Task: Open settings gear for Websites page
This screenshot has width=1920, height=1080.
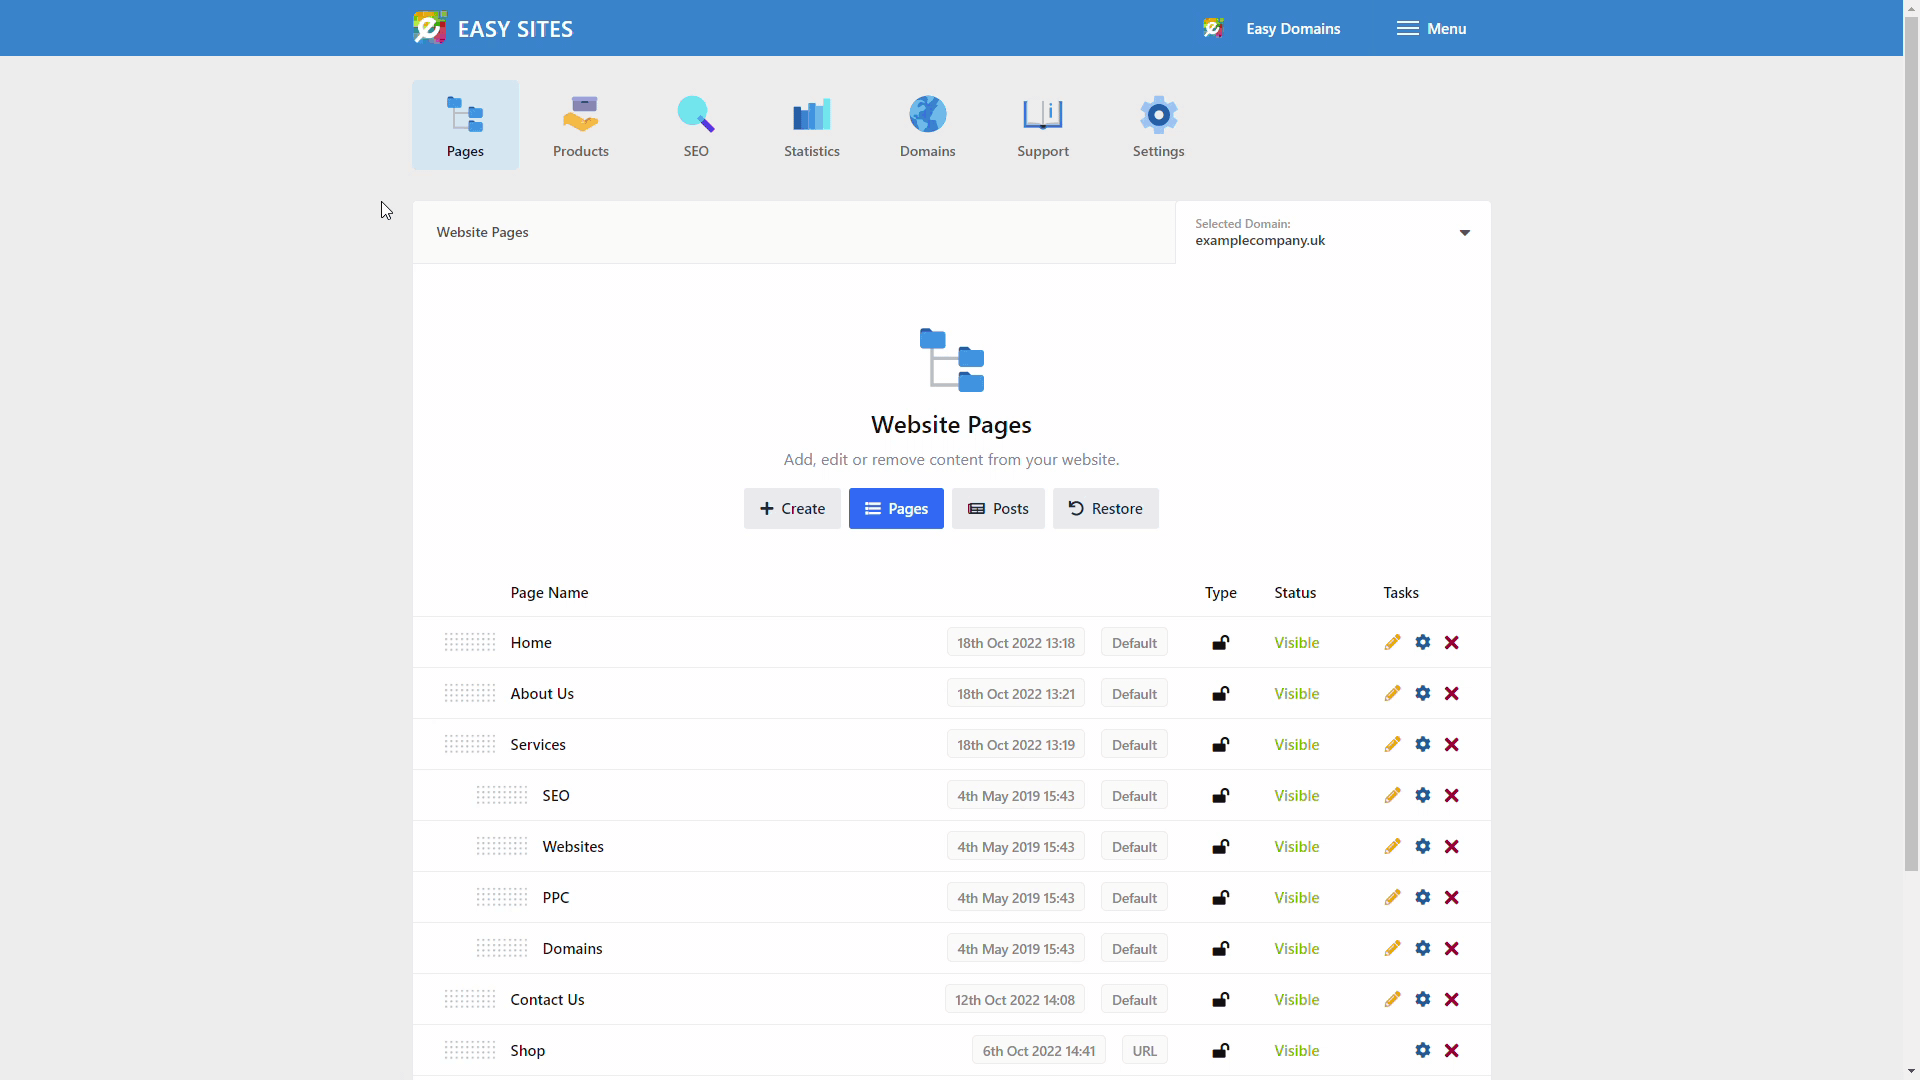Action: click(1422, 846)
